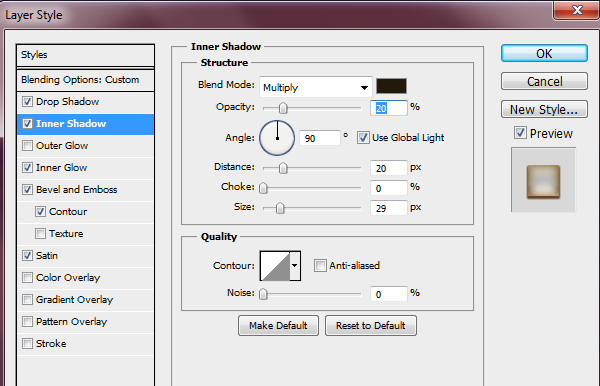Viewport: 600px width, 386px height.
Task: Click the Opacity slider handle
Action: [283, 108]
